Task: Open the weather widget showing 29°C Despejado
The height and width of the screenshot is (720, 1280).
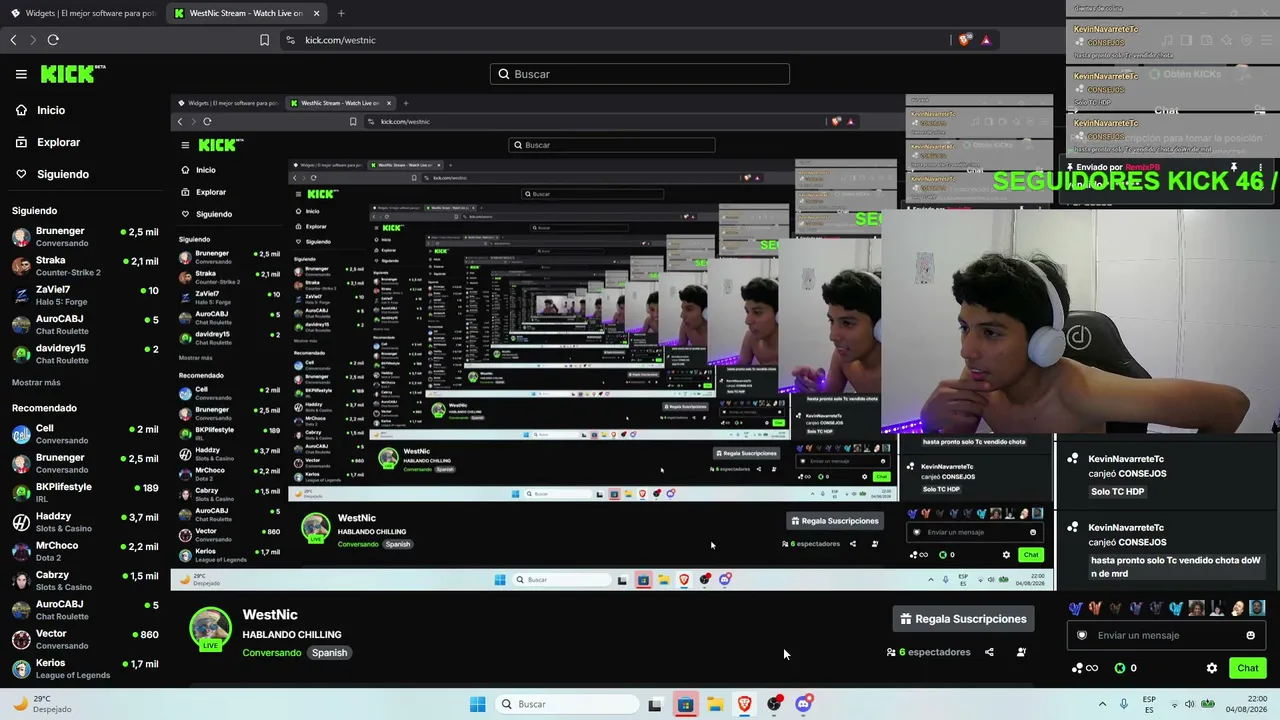Action: pyautogui.click(x=44, y=704)
